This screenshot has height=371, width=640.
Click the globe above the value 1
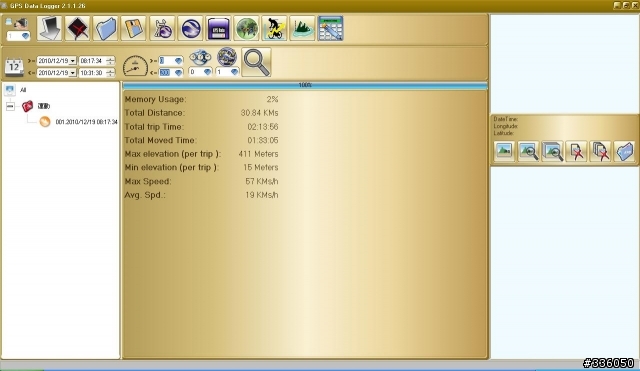227,56
